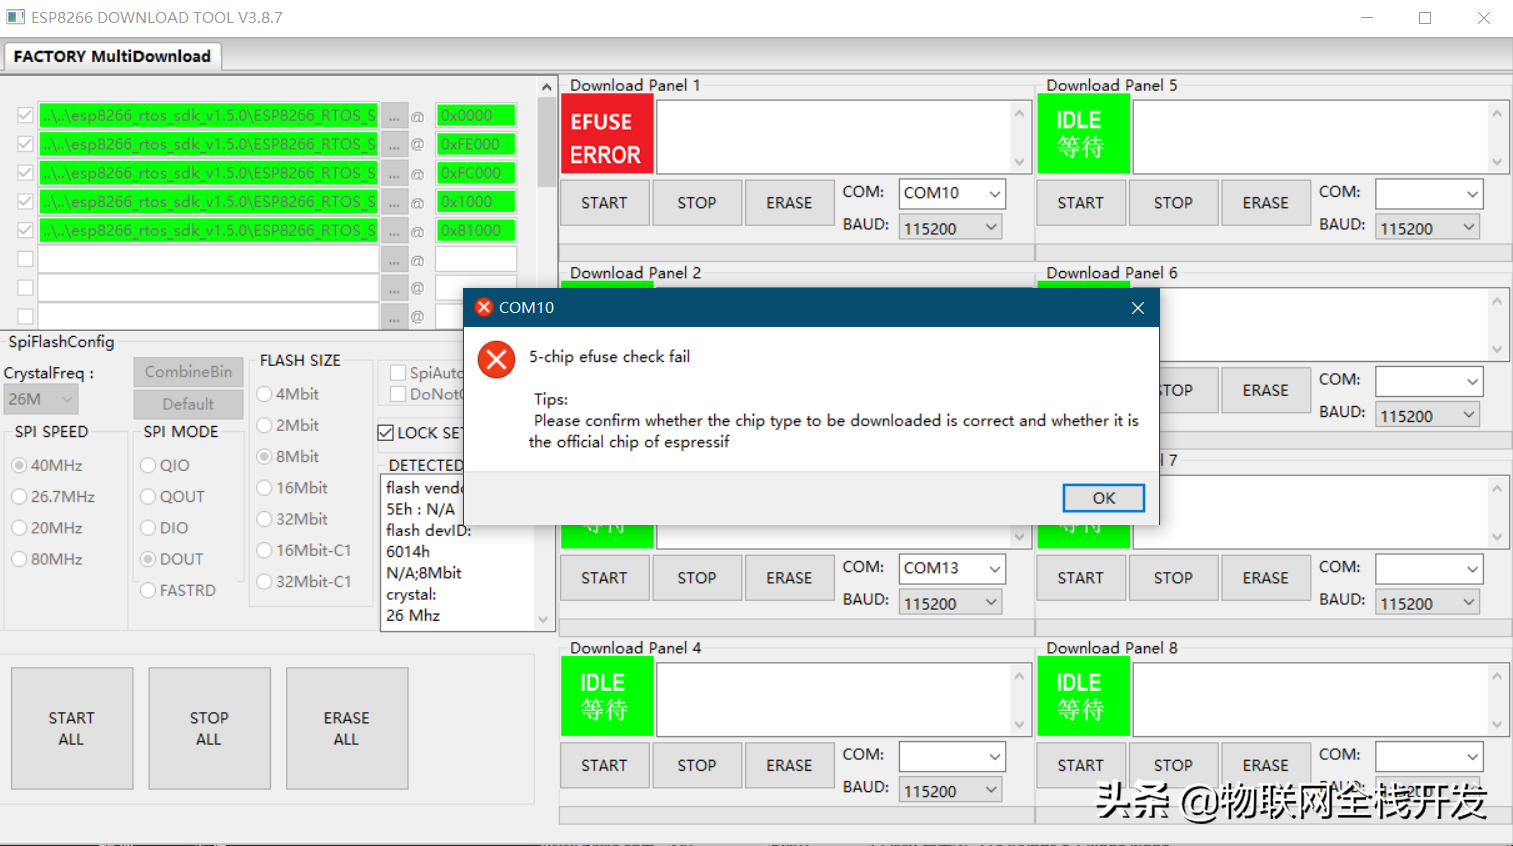
Task: Click ERASE ALL button
Action: coord(346,728)
